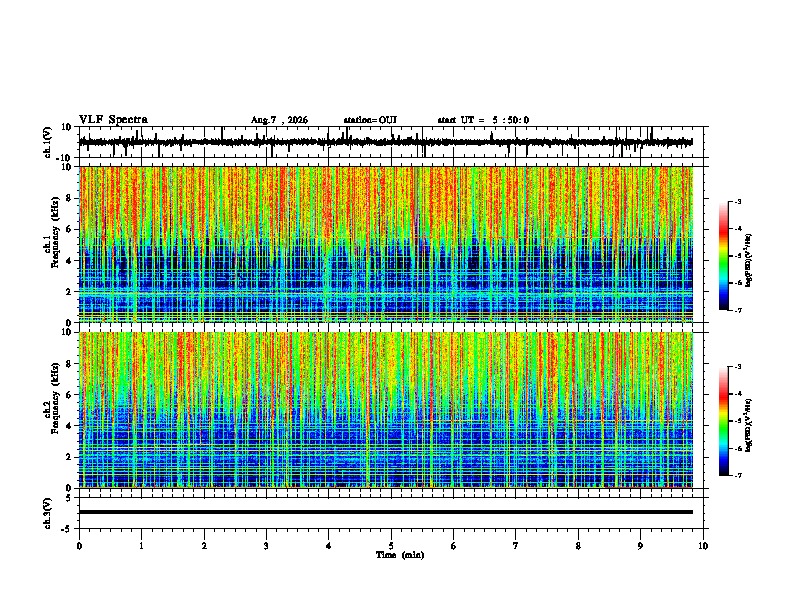
Task: Click the ch.1 voltage waveform trace
Action: pyautogui.click(x=386, y=142)
